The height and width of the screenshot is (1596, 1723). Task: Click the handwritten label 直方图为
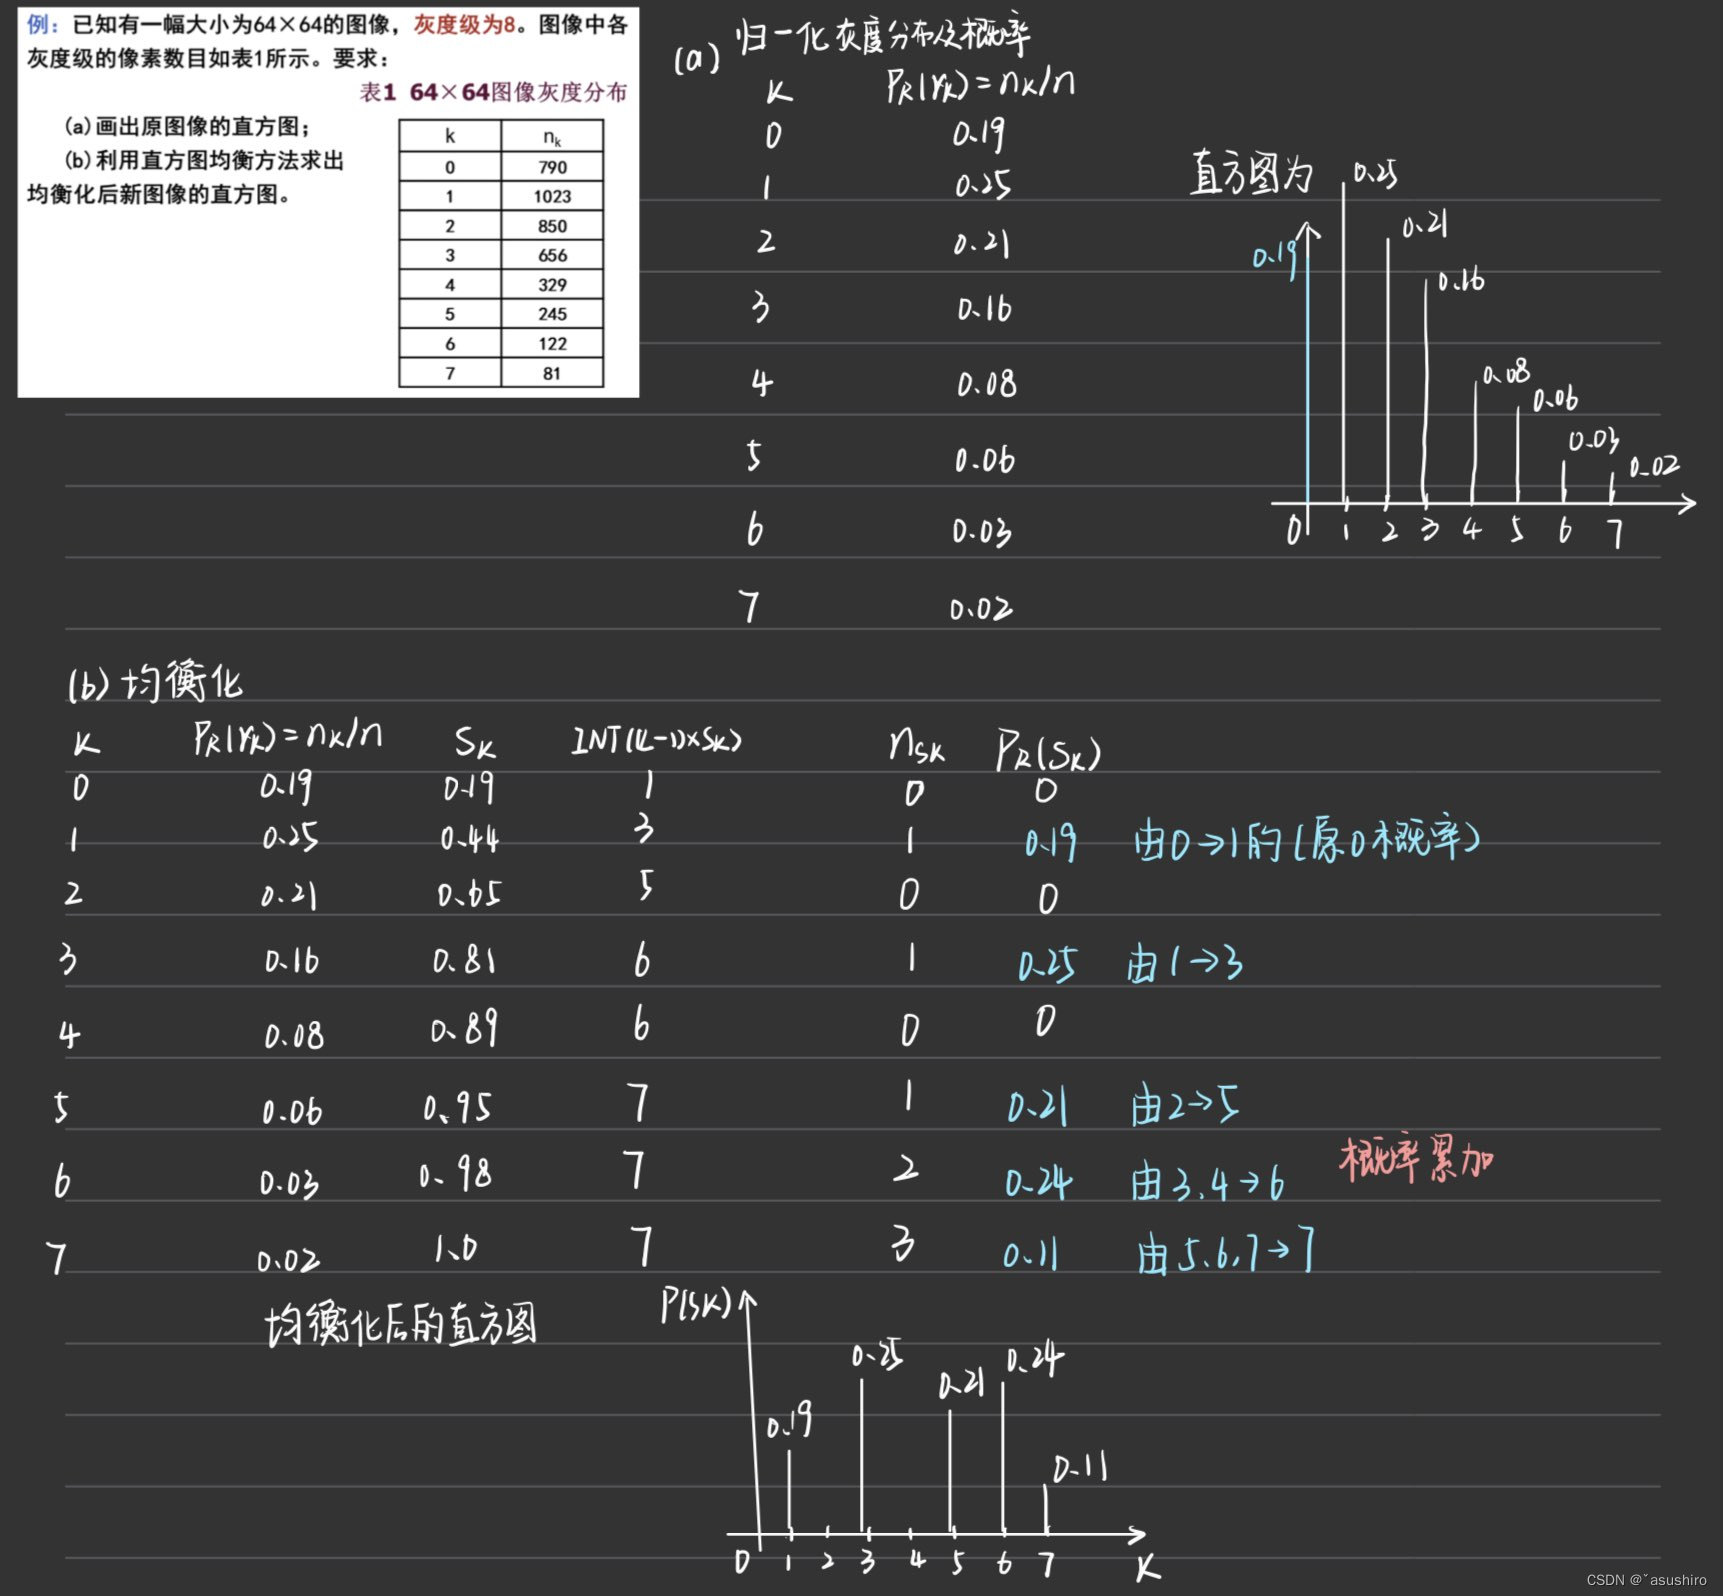point(1252,172)
